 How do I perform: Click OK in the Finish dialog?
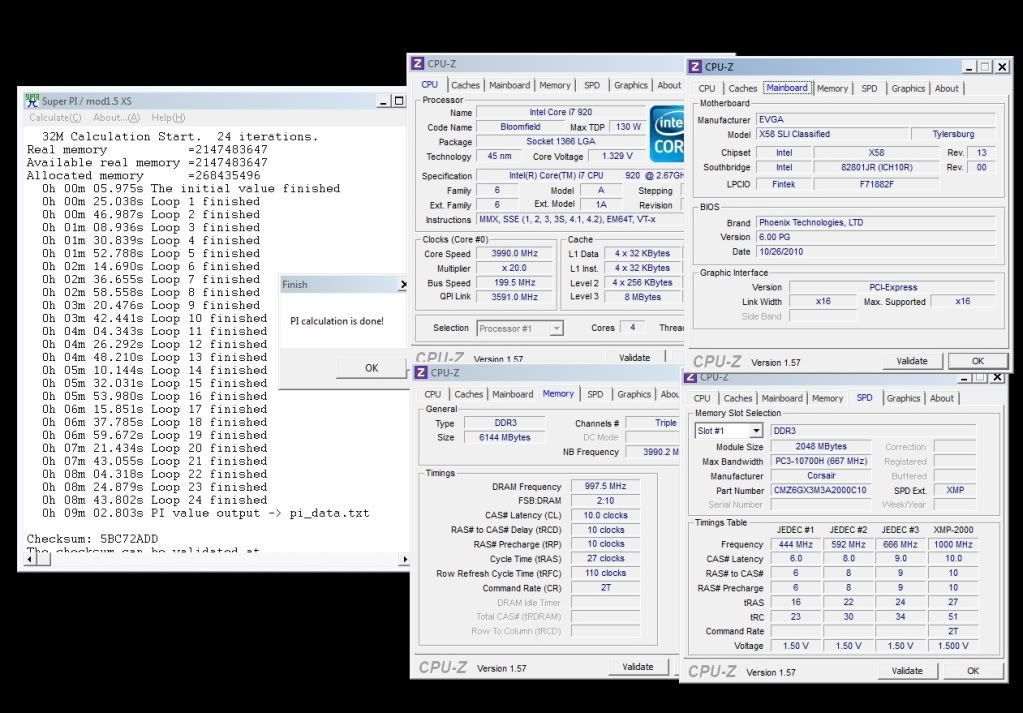pos(371,368)
